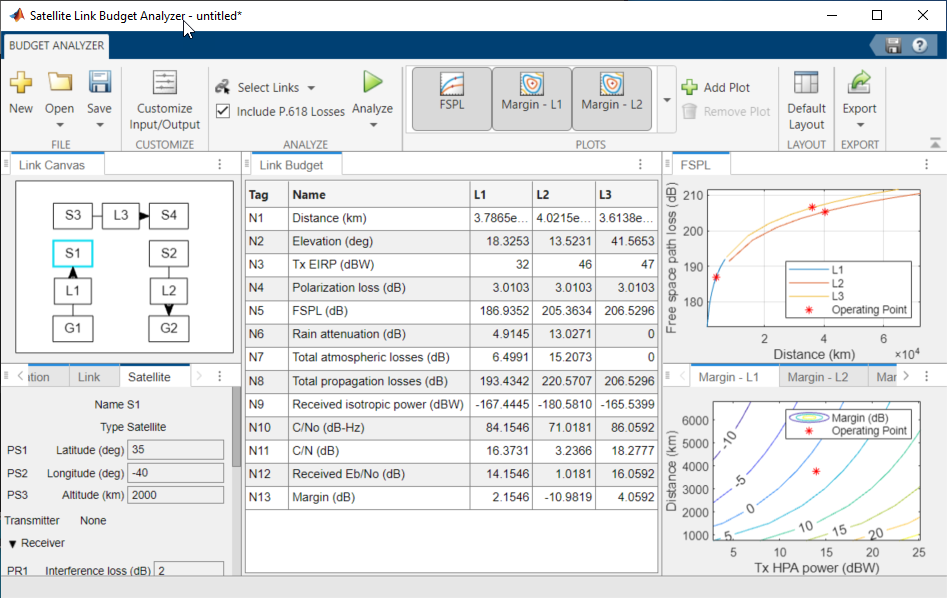Click the Save disk icon
Image resolution: width=947 pixels, height=598 pixels.
[x=99, y=84]
